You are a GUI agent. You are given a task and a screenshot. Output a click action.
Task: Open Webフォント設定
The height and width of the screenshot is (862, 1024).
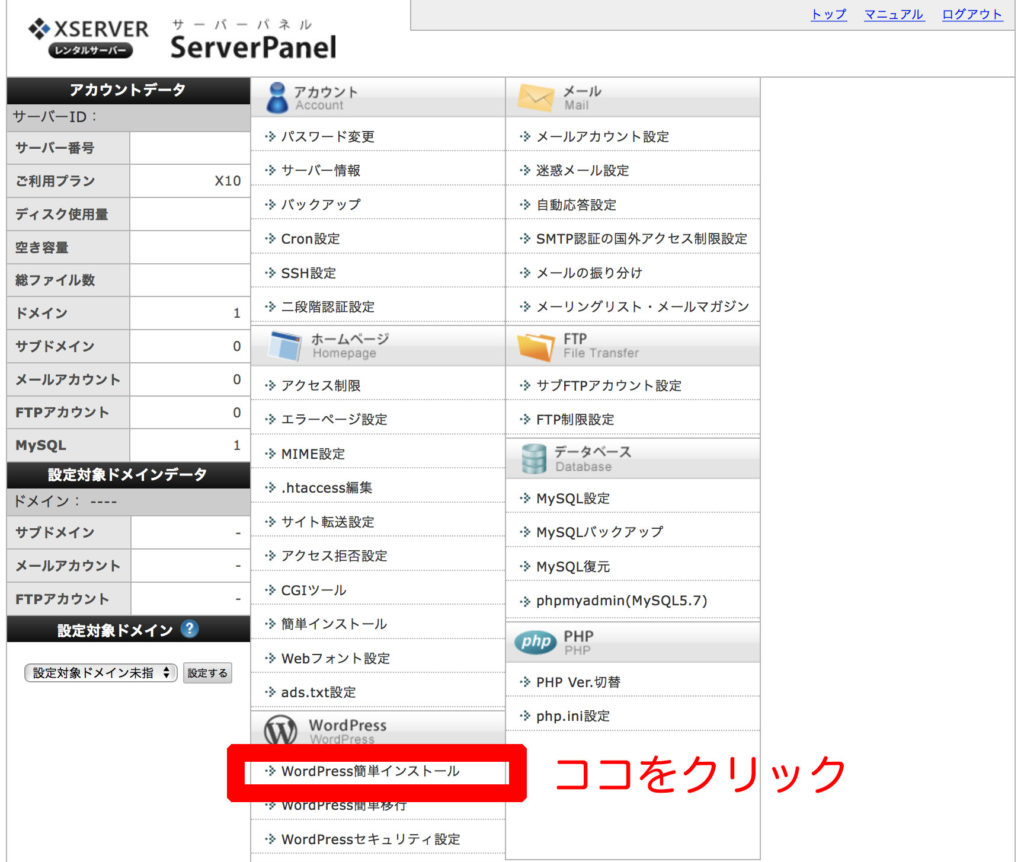[x=335, y=658]
